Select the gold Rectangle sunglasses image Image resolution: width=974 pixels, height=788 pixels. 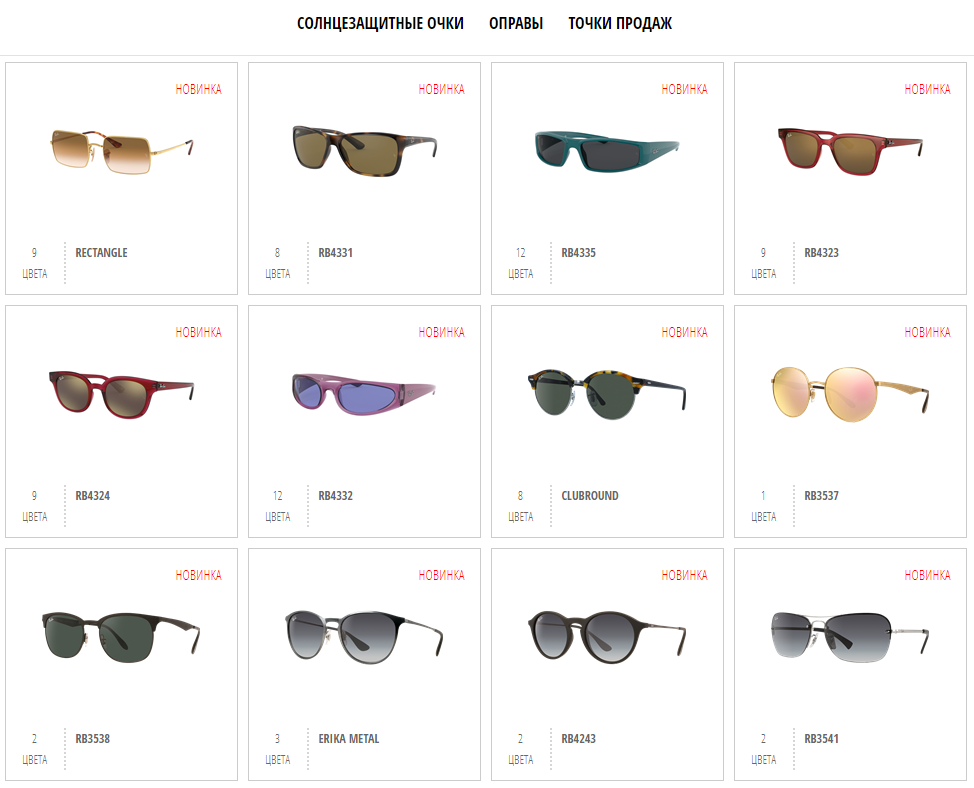[122, 152]
